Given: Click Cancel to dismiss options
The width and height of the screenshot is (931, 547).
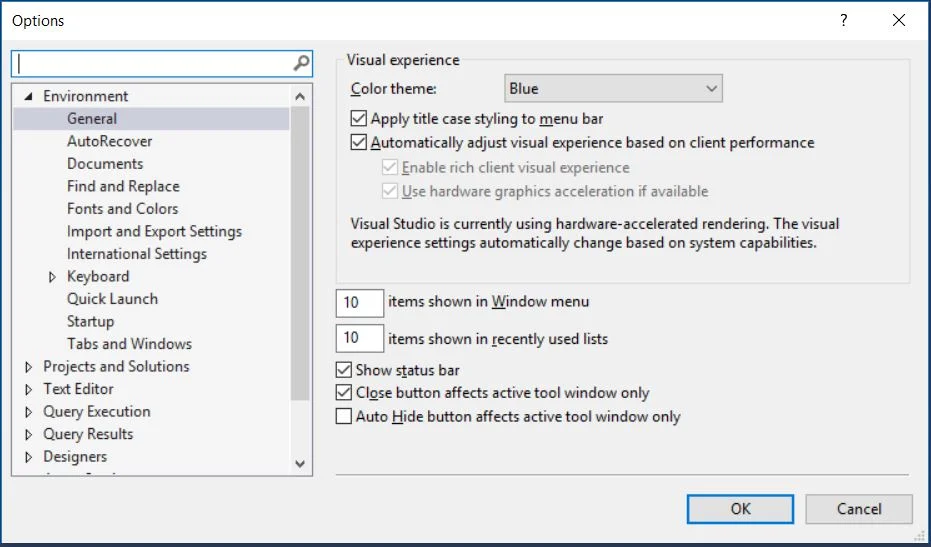Looking at the screenshot, I should click(859, 509).
